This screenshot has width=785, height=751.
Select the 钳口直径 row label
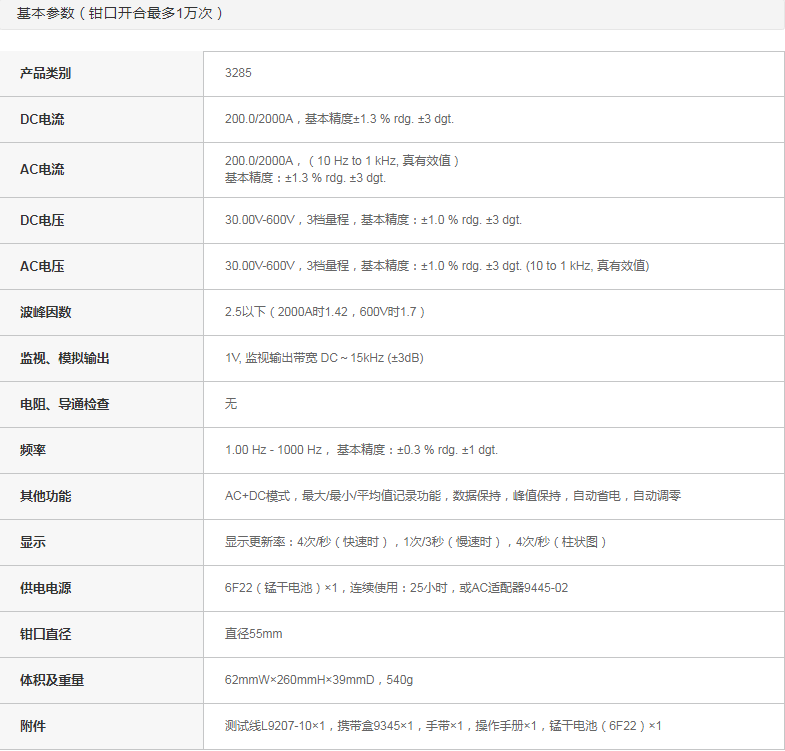pyautogui.click(x=46, y=635)
